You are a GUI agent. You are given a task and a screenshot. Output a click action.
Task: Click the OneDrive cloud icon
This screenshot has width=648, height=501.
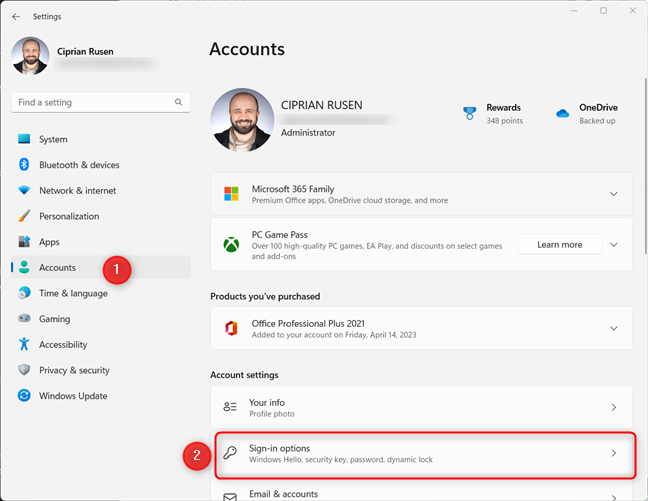pos(562,114)
